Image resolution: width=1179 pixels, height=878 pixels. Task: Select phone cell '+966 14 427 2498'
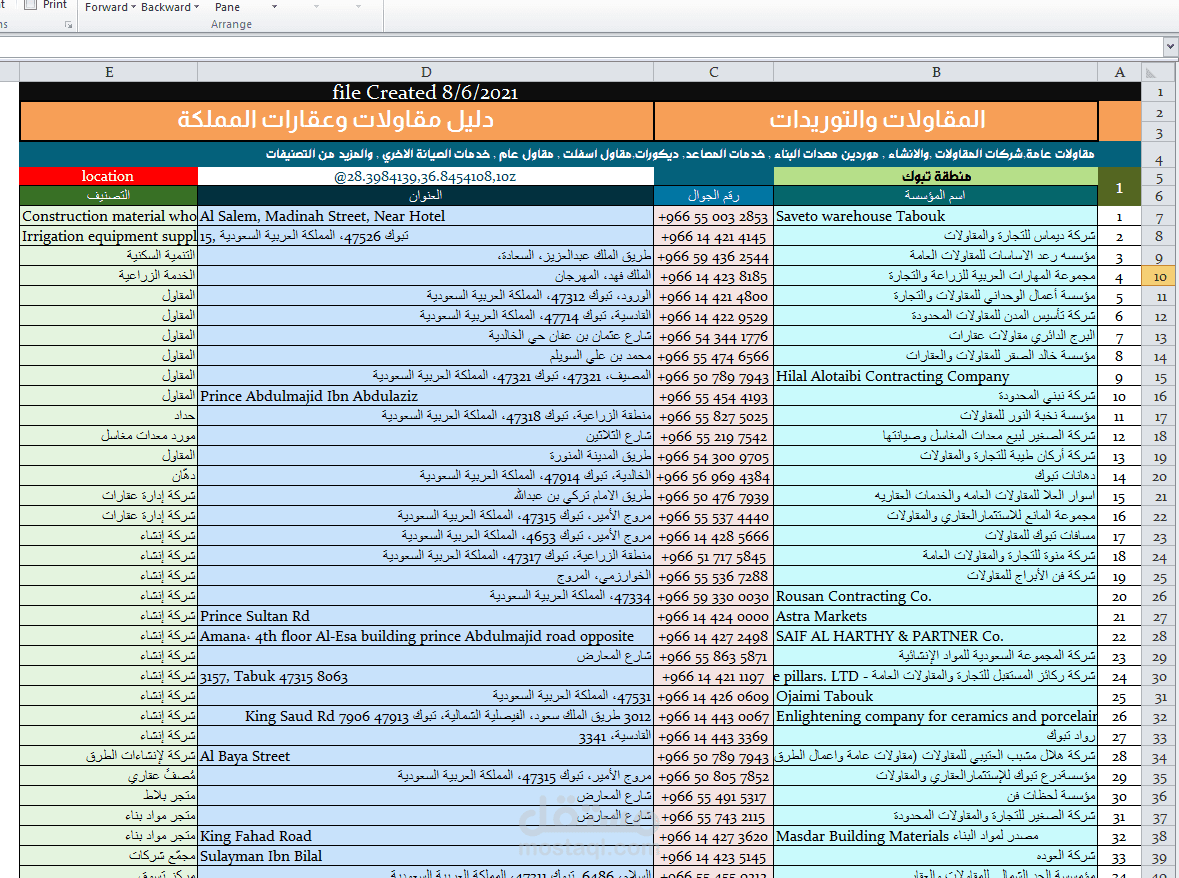coord(714,637)
